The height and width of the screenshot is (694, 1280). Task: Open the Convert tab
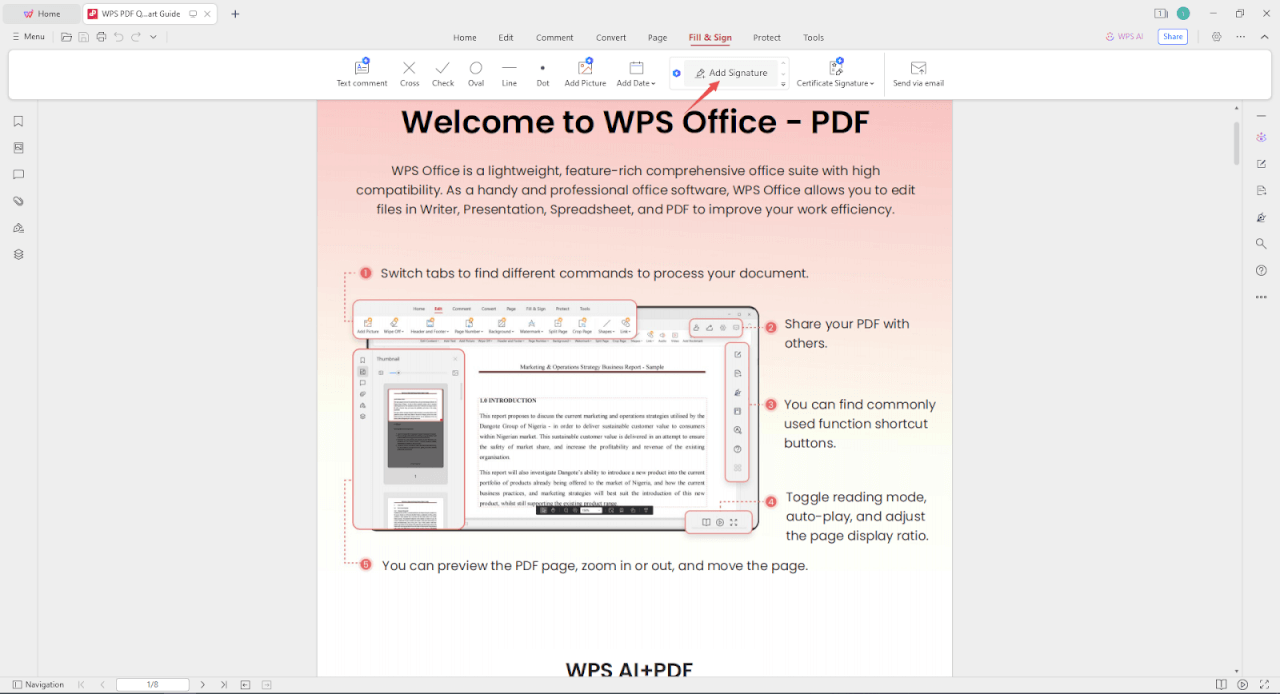(x=611, y=38)
